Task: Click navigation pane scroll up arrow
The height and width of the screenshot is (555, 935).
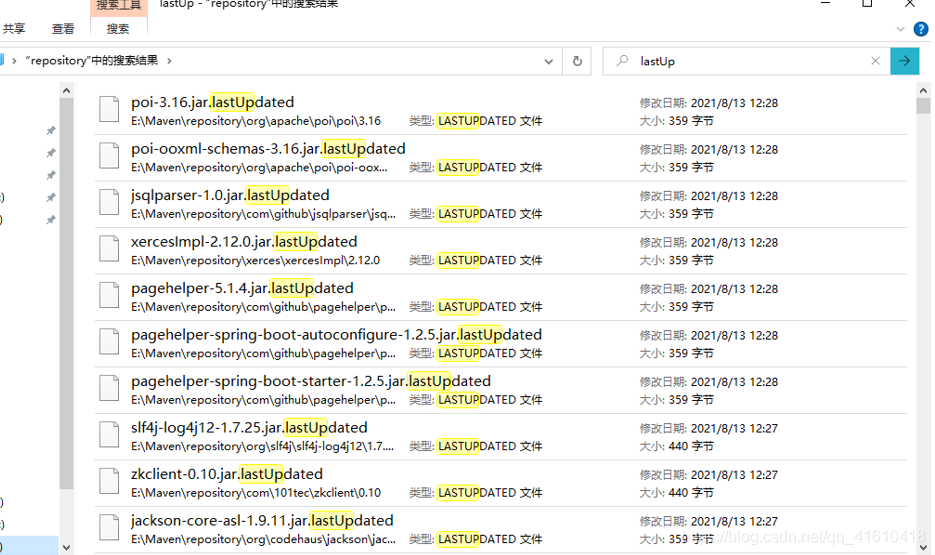Action: [x=66, y=91]
